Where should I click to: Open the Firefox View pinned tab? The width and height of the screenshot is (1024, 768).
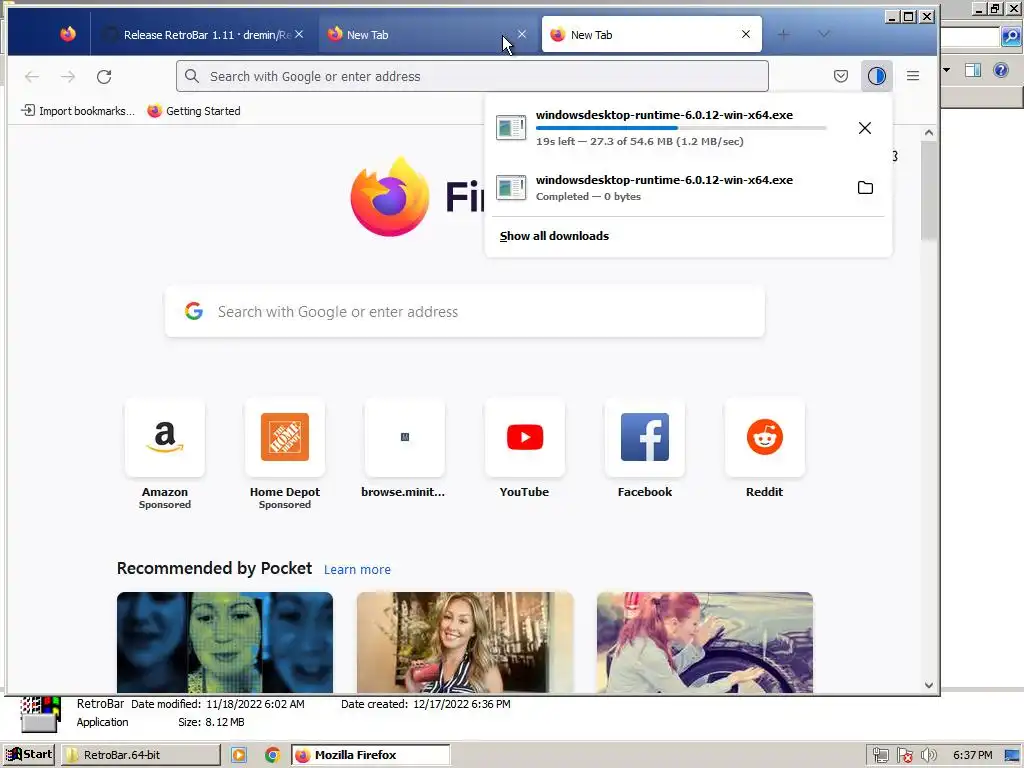(68, 34)
